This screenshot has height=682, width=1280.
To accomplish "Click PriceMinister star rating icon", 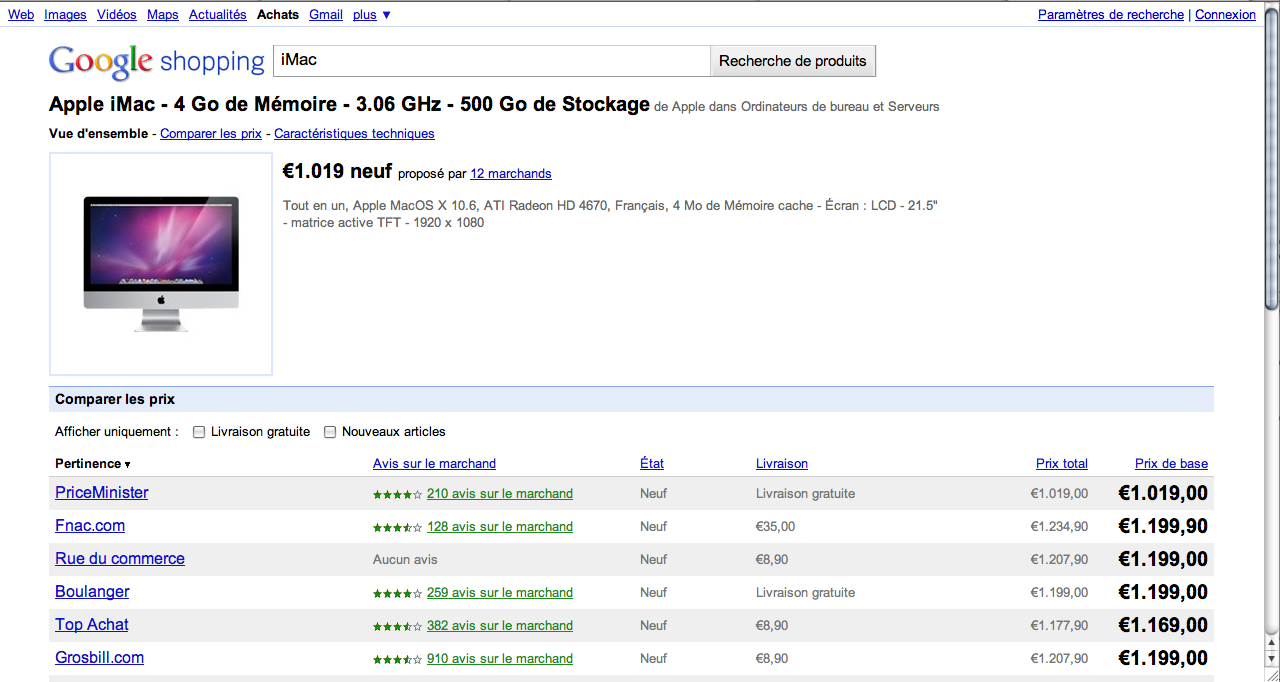I will (397, 494).
